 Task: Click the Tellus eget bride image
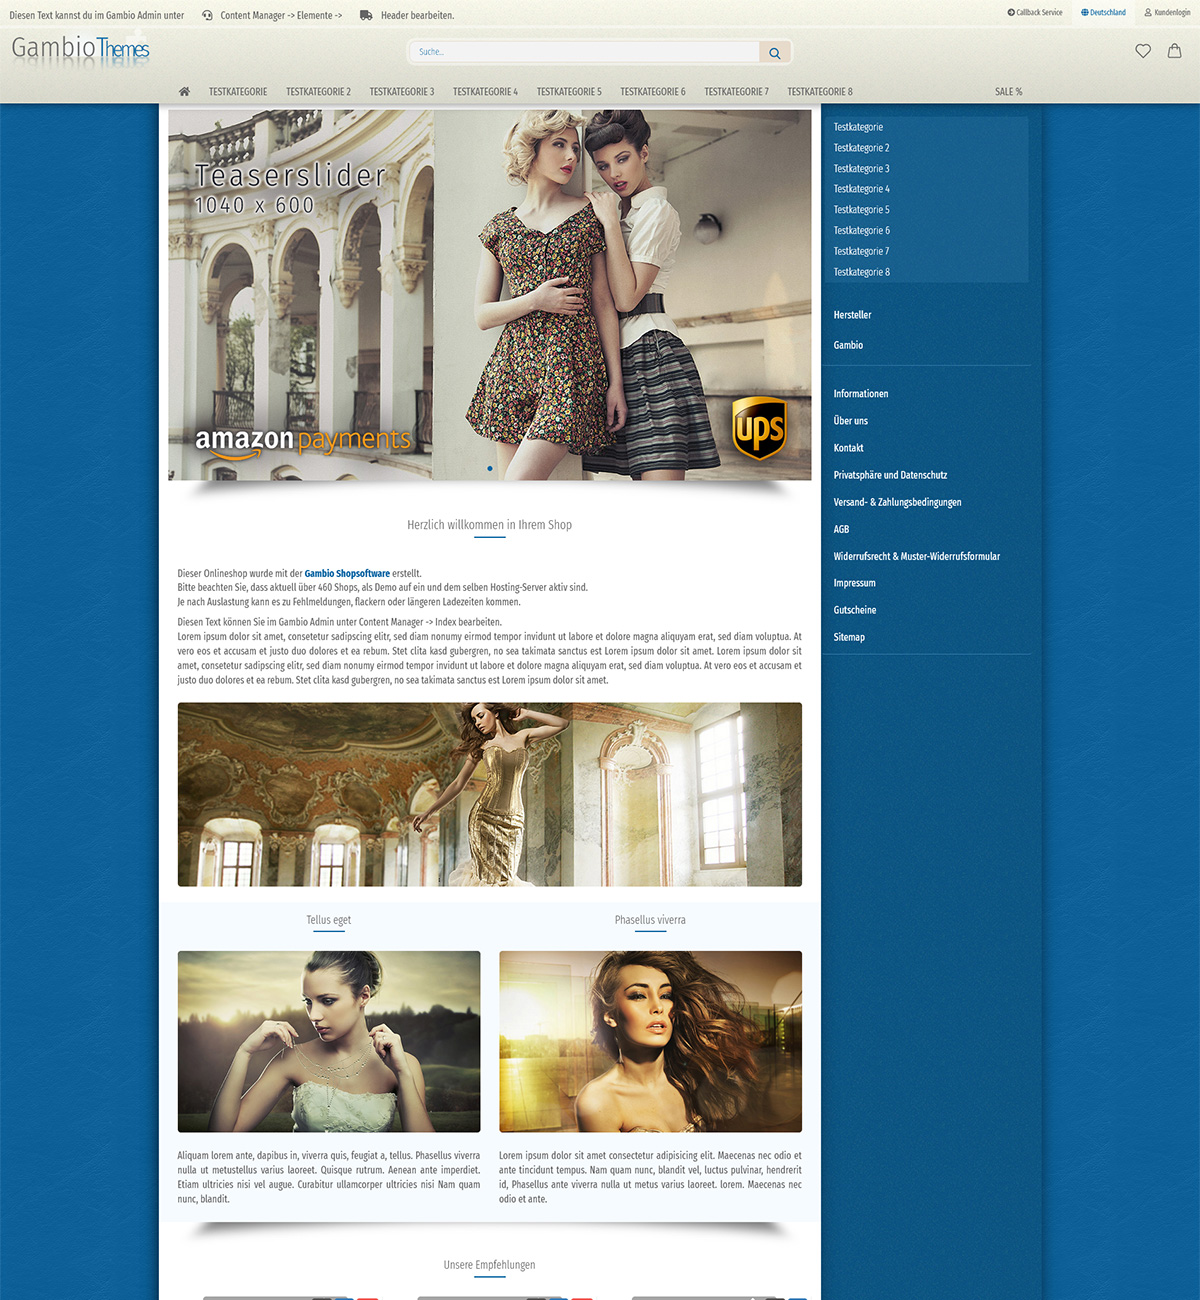tap(329, 1041)
